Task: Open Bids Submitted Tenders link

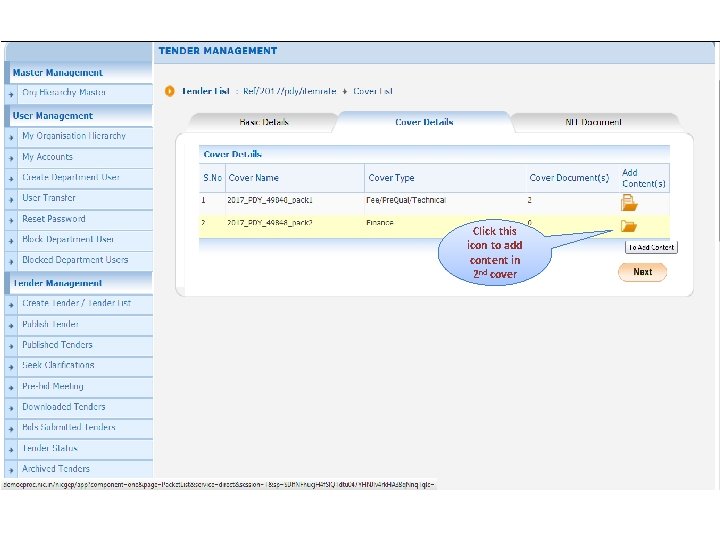Action: click(69, 427)
